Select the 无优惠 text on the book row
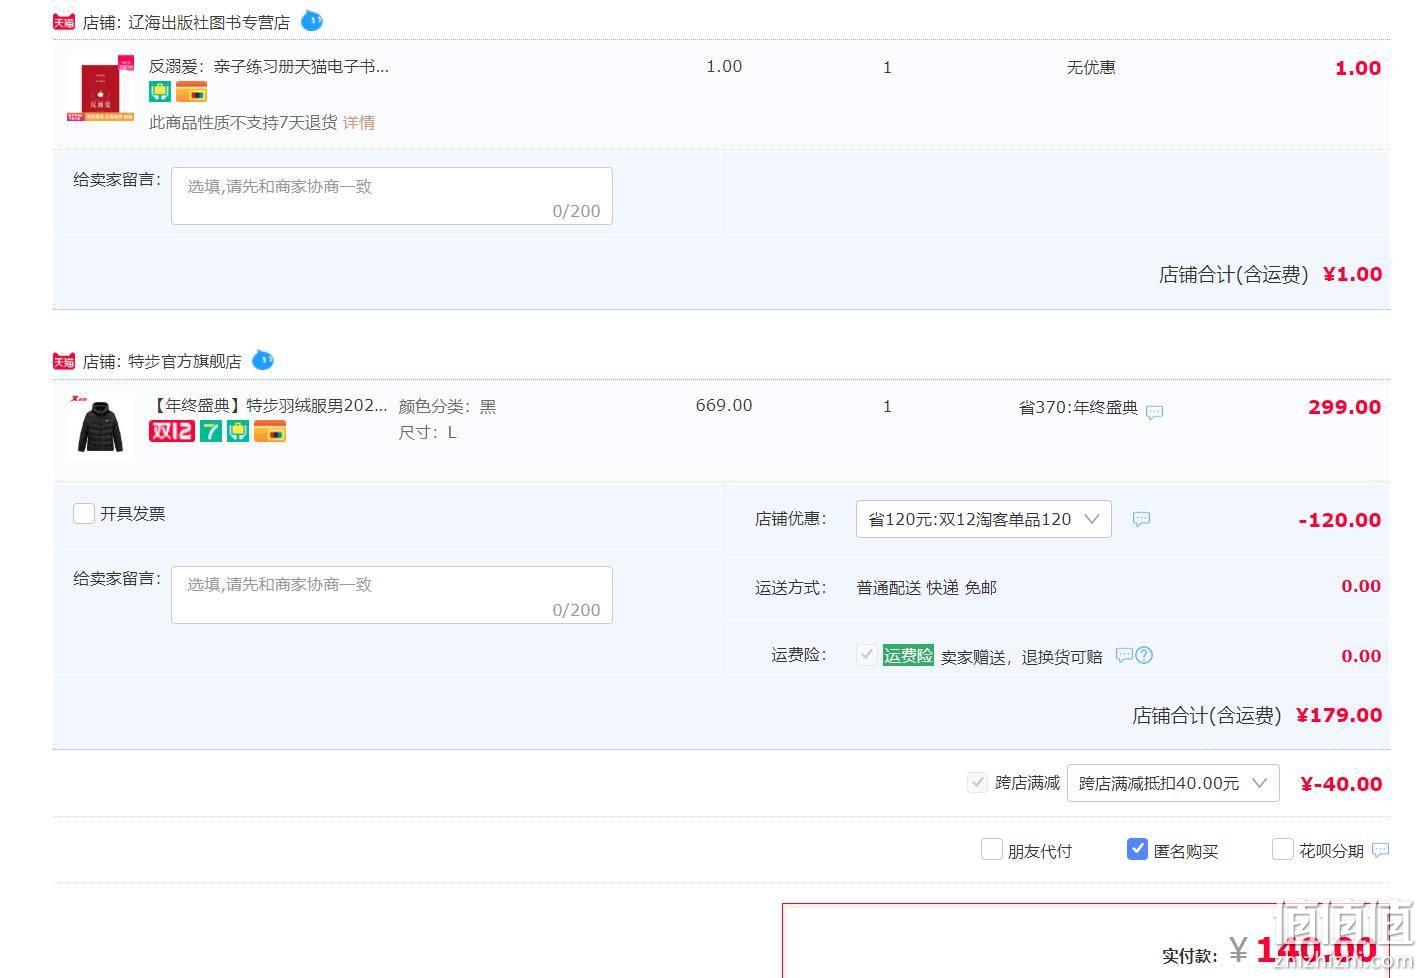1423x978 pixels. pos(1091,67)
